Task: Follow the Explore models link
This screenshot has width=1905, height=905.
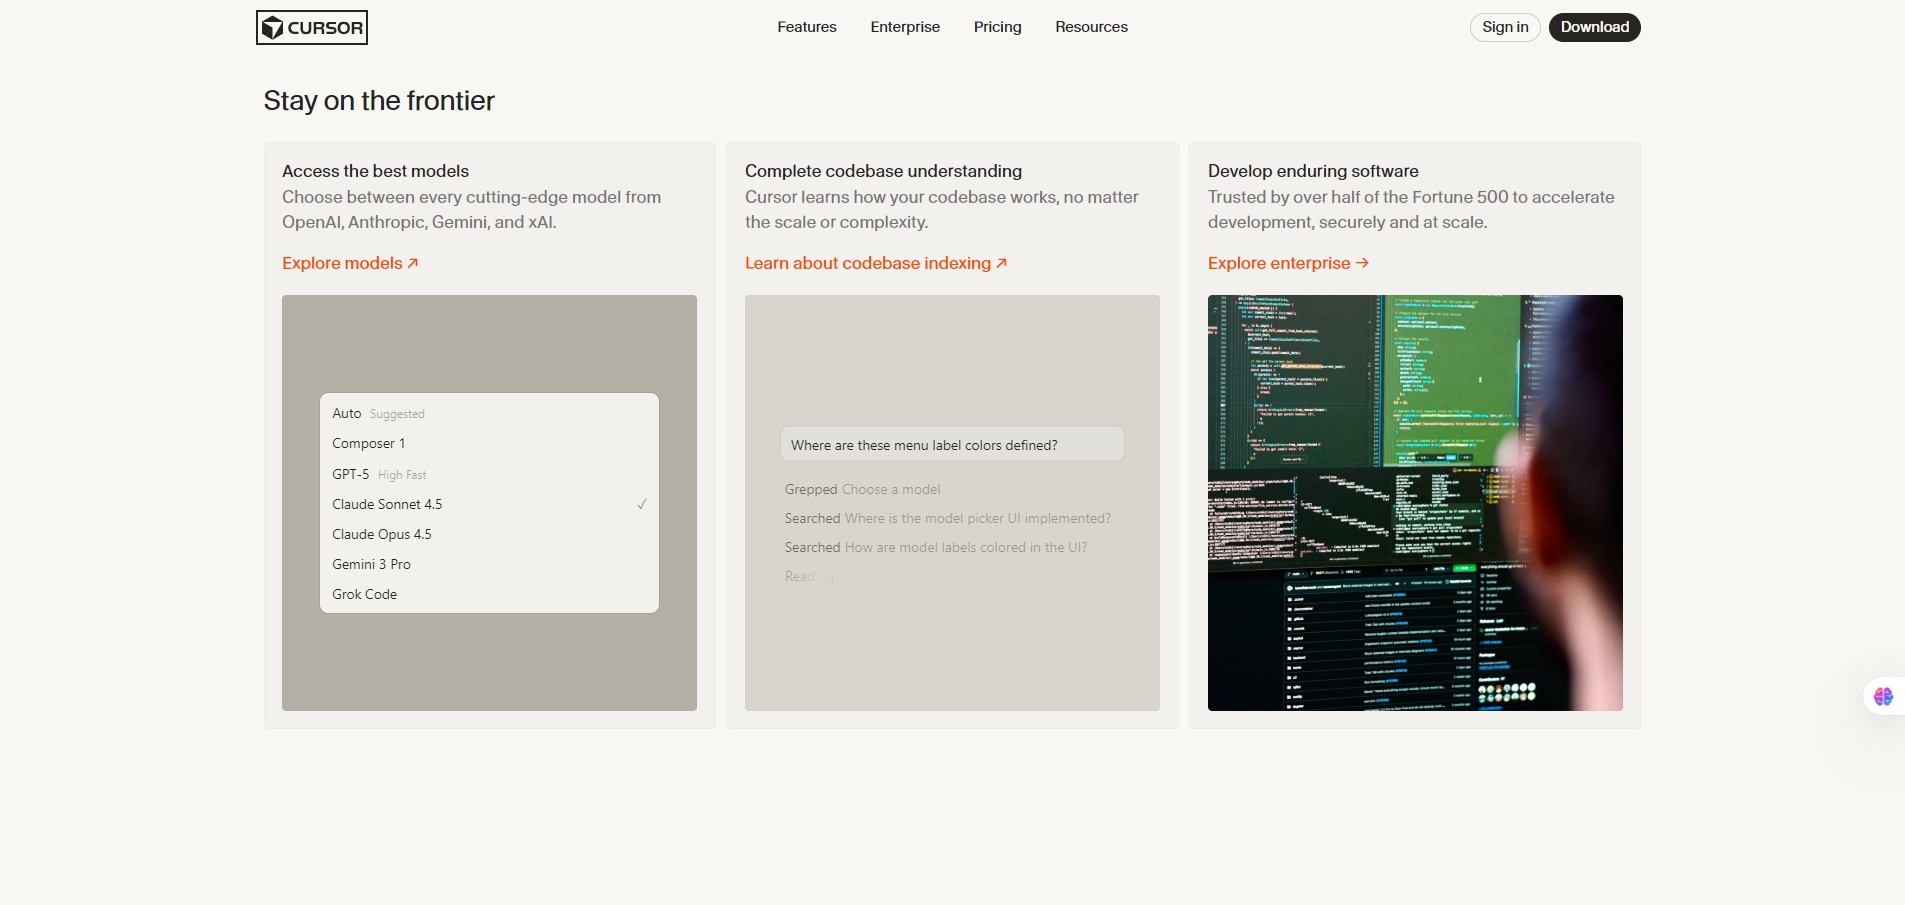Action: click(x=350, y=263)
